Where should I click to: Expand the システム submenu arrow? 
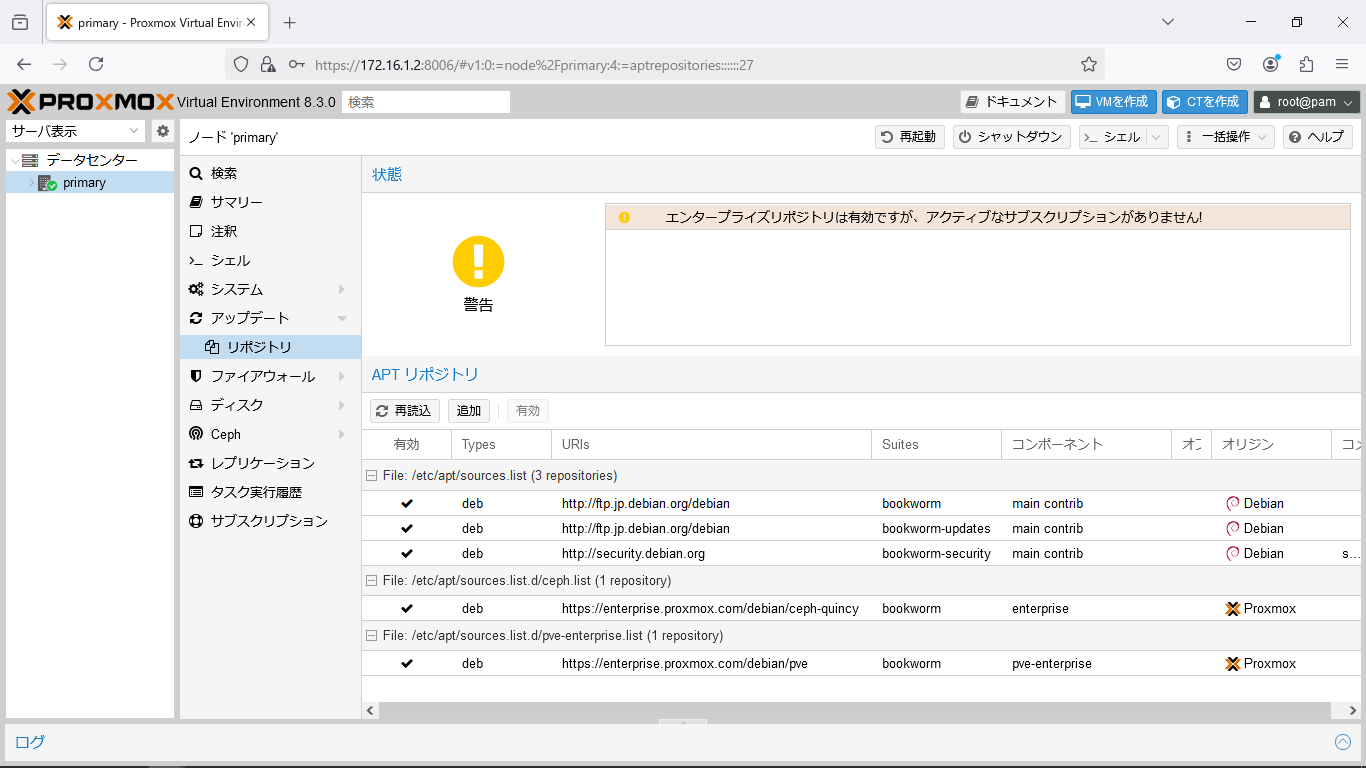342,289
